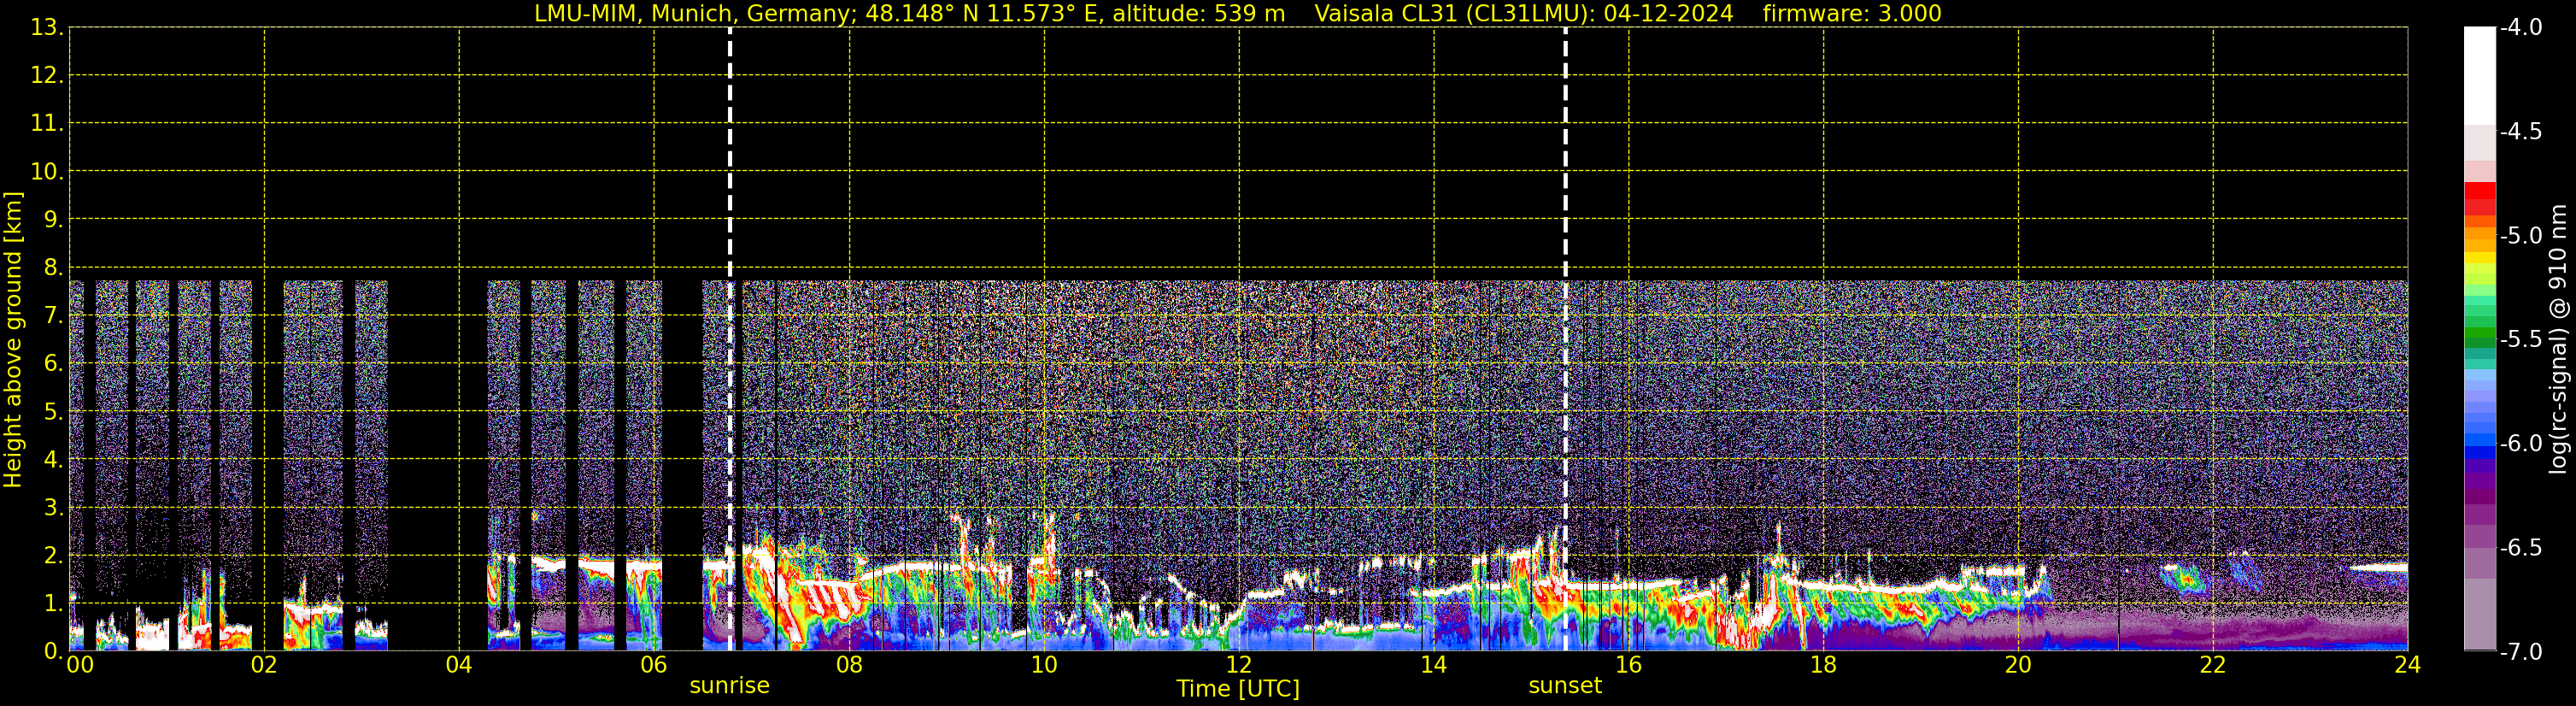Viewport: 2576px width, 706px height.
Task: Click the '00' time axis tick label
Action: coord(80,666)
